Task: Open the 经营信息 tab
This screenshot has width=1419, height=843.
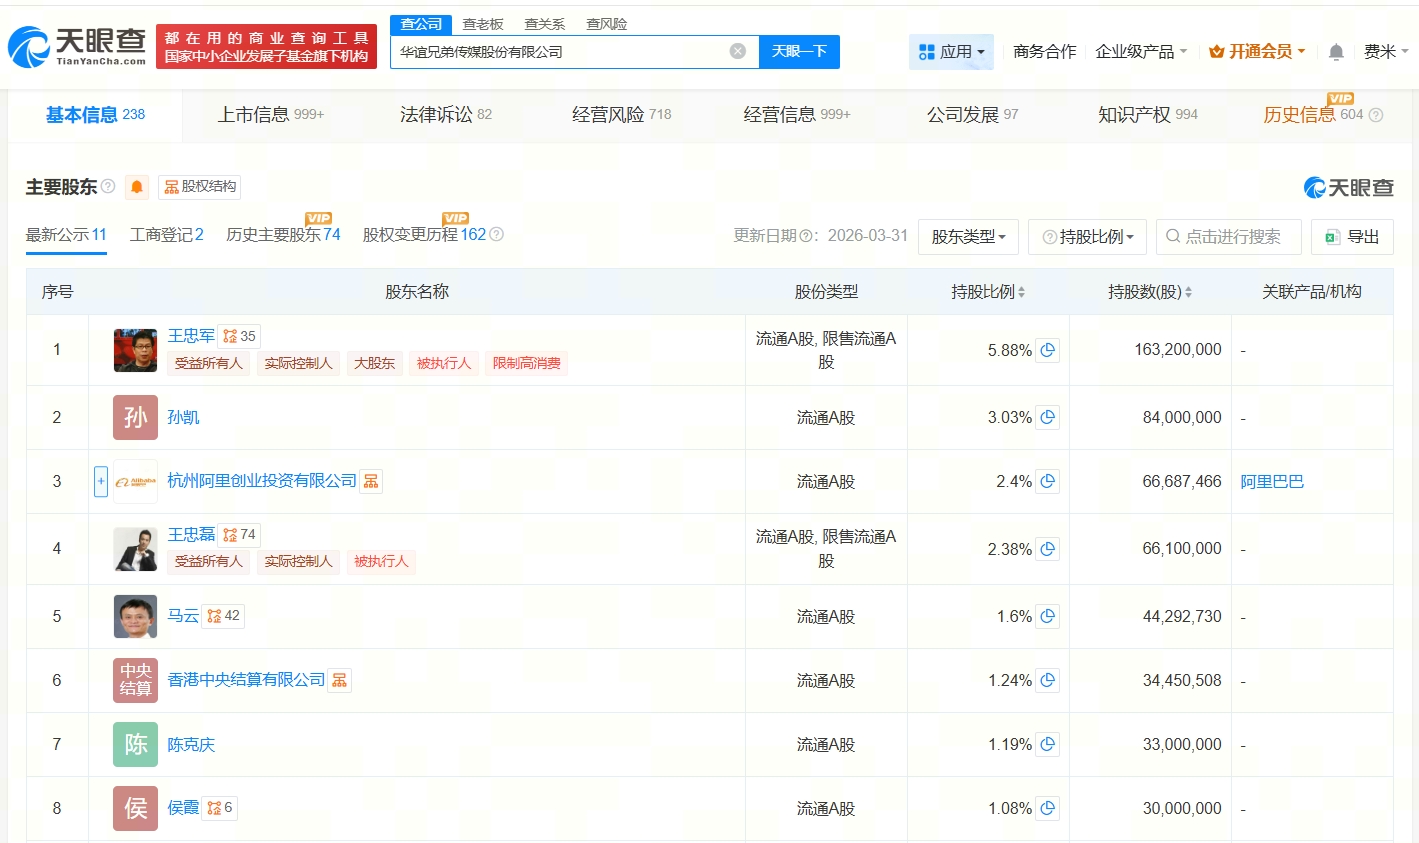Action: (x=797, y=115)
